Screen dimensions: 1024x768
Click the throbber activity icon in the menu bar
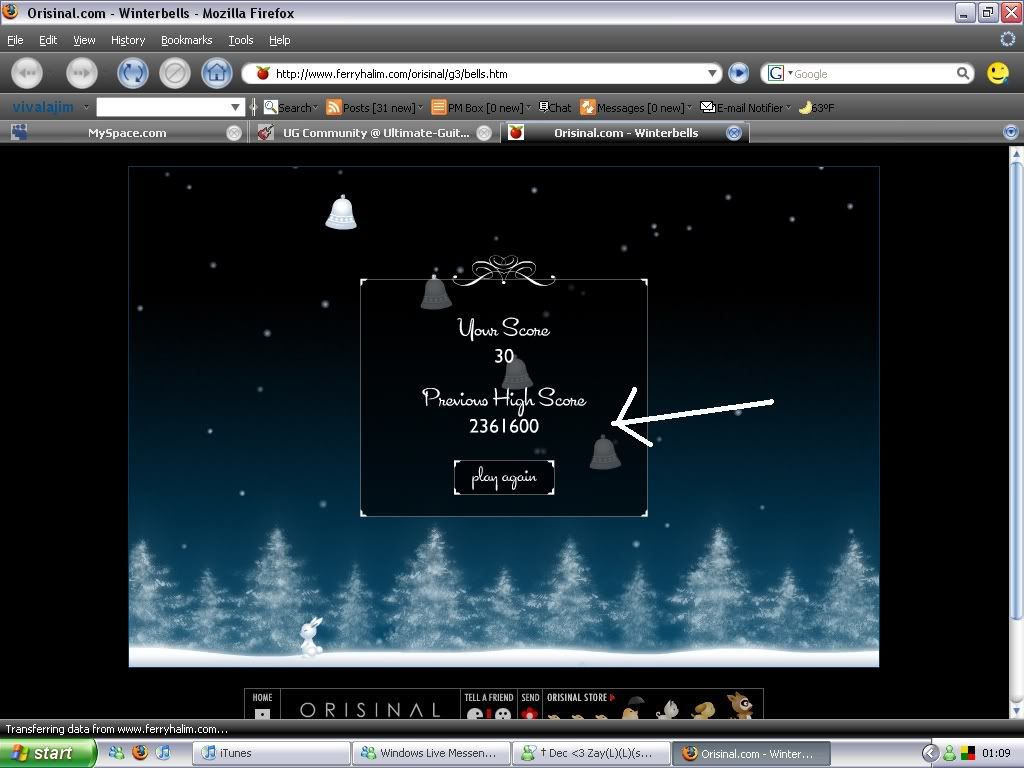point(1008,39)
